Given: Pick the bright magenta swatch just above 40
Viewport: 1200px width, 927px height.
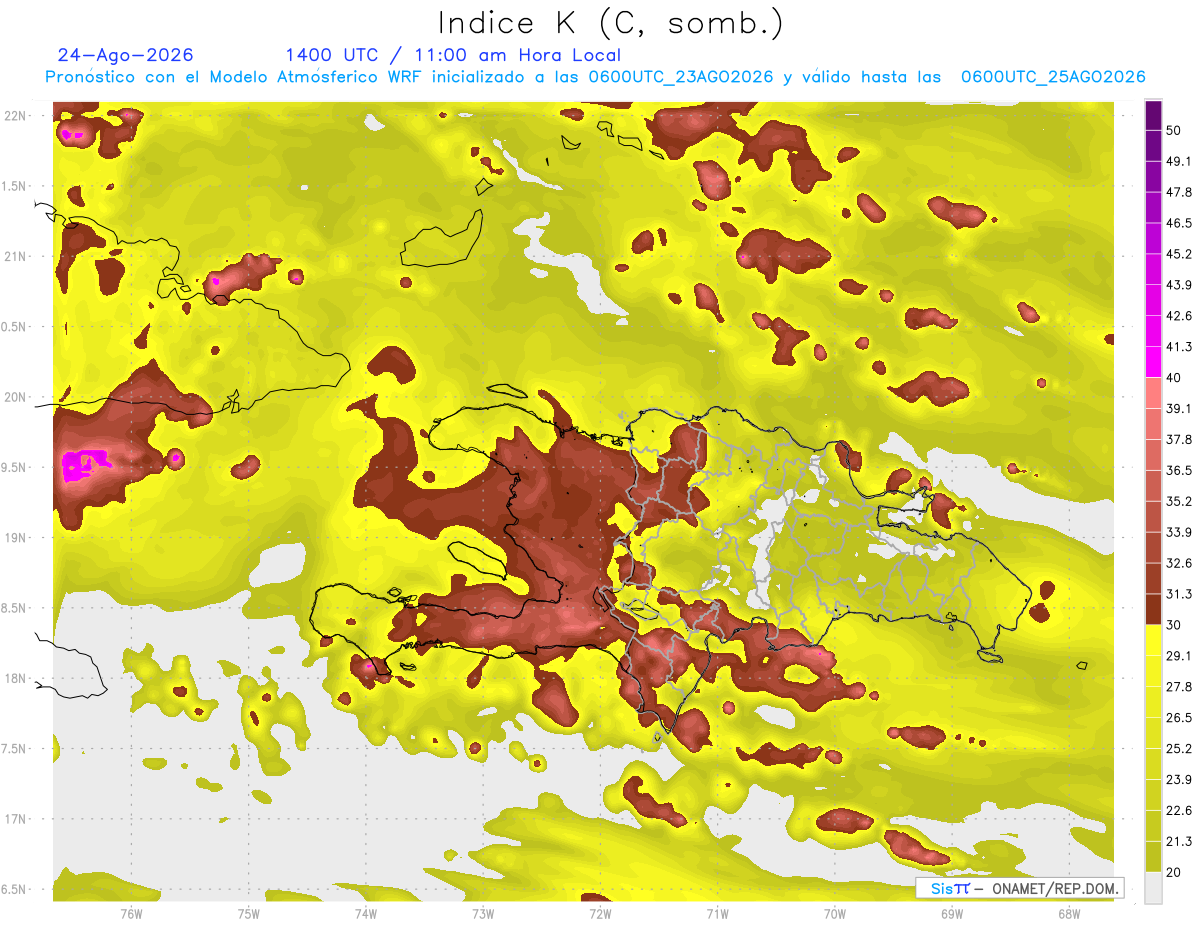Looking at the screenshot, I should click(1154, 362).
